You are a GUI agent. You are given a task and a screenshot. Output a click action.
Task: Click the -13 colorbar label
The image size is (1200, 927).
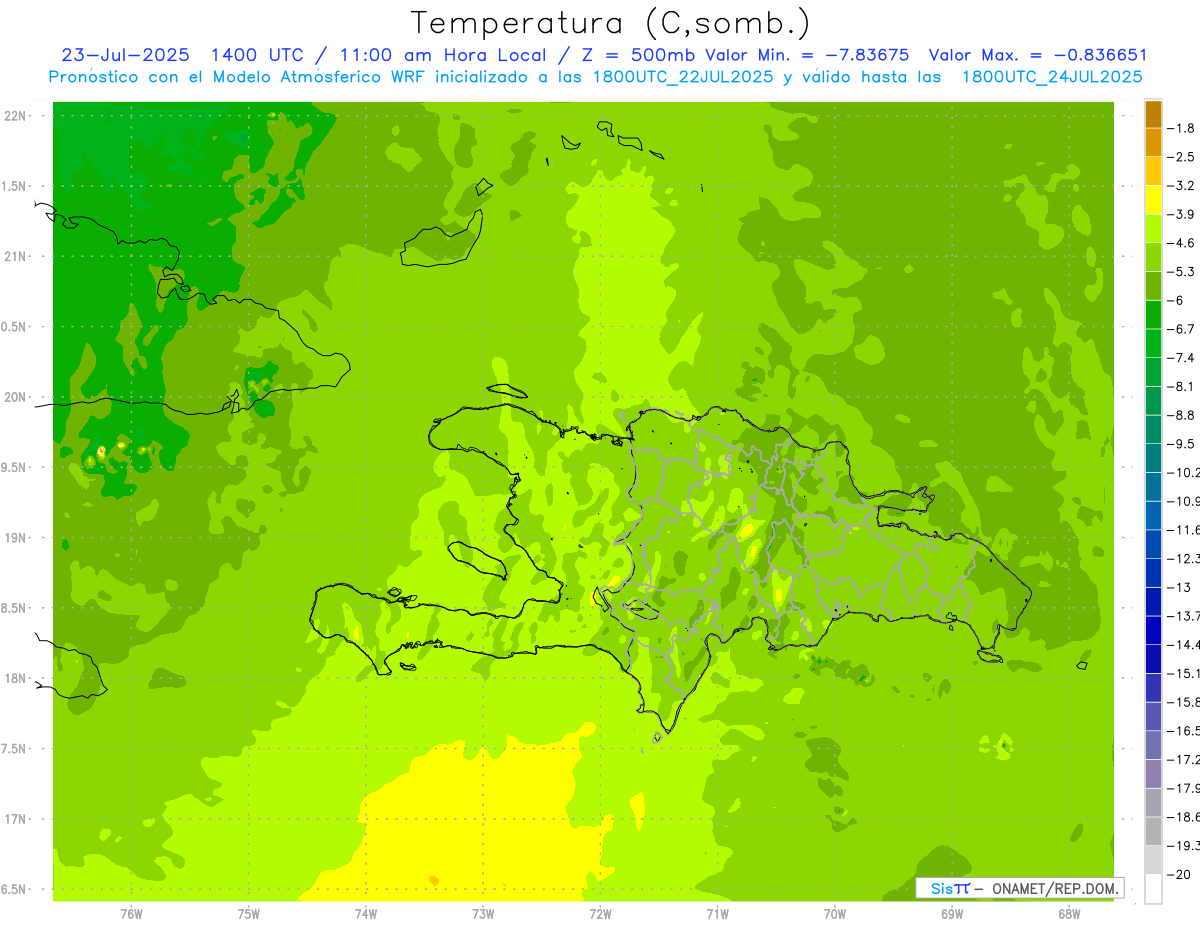tap(1179, 587)
